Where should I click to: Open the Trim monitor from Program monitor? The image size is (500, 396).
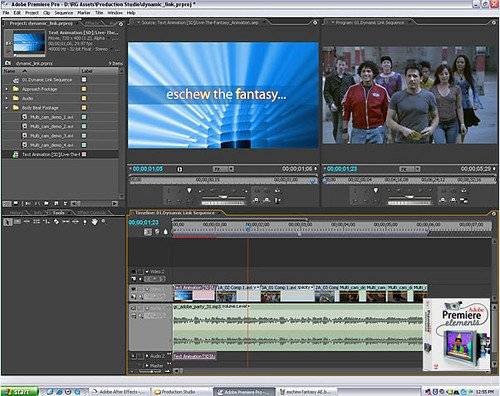point(464,200)
